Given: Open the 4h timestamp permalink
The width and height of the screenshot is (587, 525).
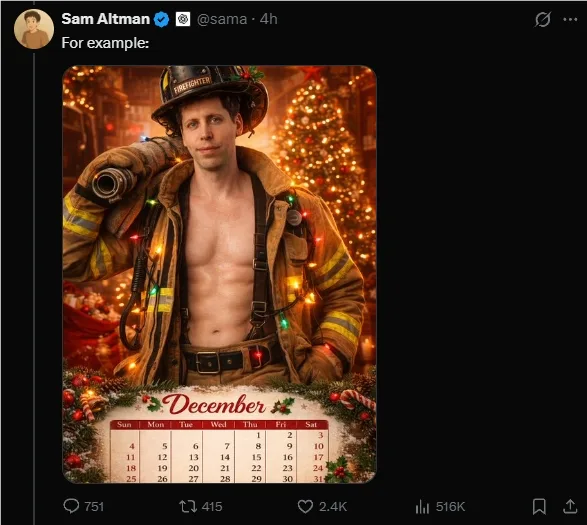Looking at the screenshot, I should (268, 19).
